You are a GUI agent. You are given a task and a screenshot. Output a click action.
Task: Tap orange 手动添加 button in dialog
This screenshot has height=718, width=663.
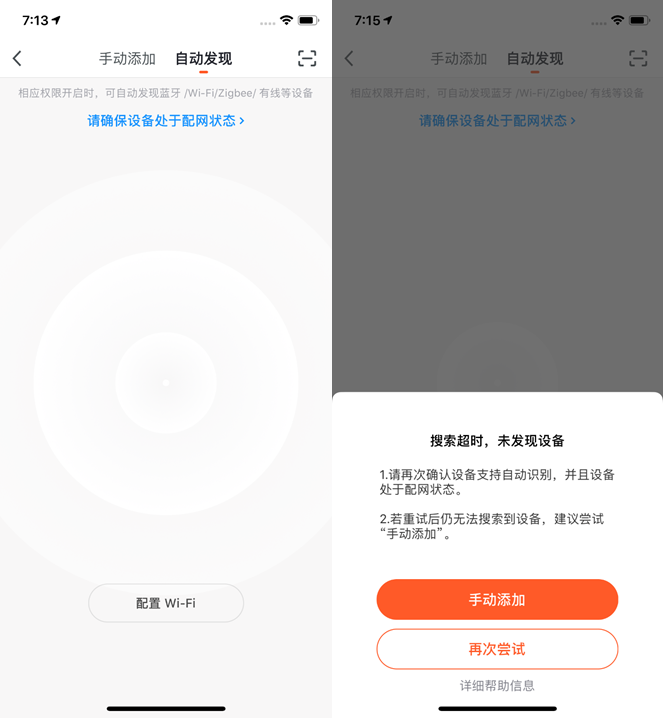click(497, 599)
